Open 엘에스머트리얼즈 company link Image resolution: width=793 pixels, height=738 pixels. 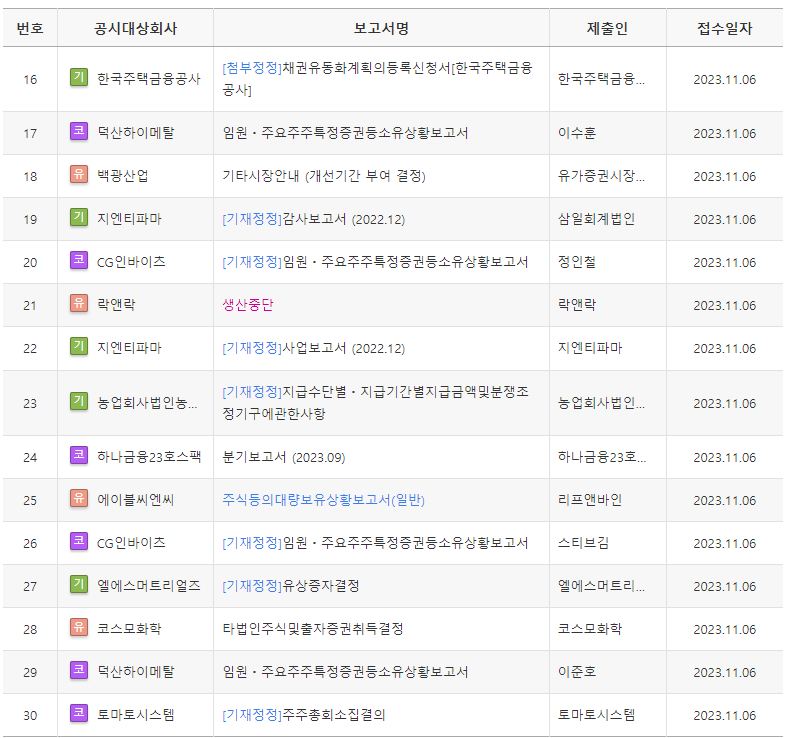click(149, 586)
